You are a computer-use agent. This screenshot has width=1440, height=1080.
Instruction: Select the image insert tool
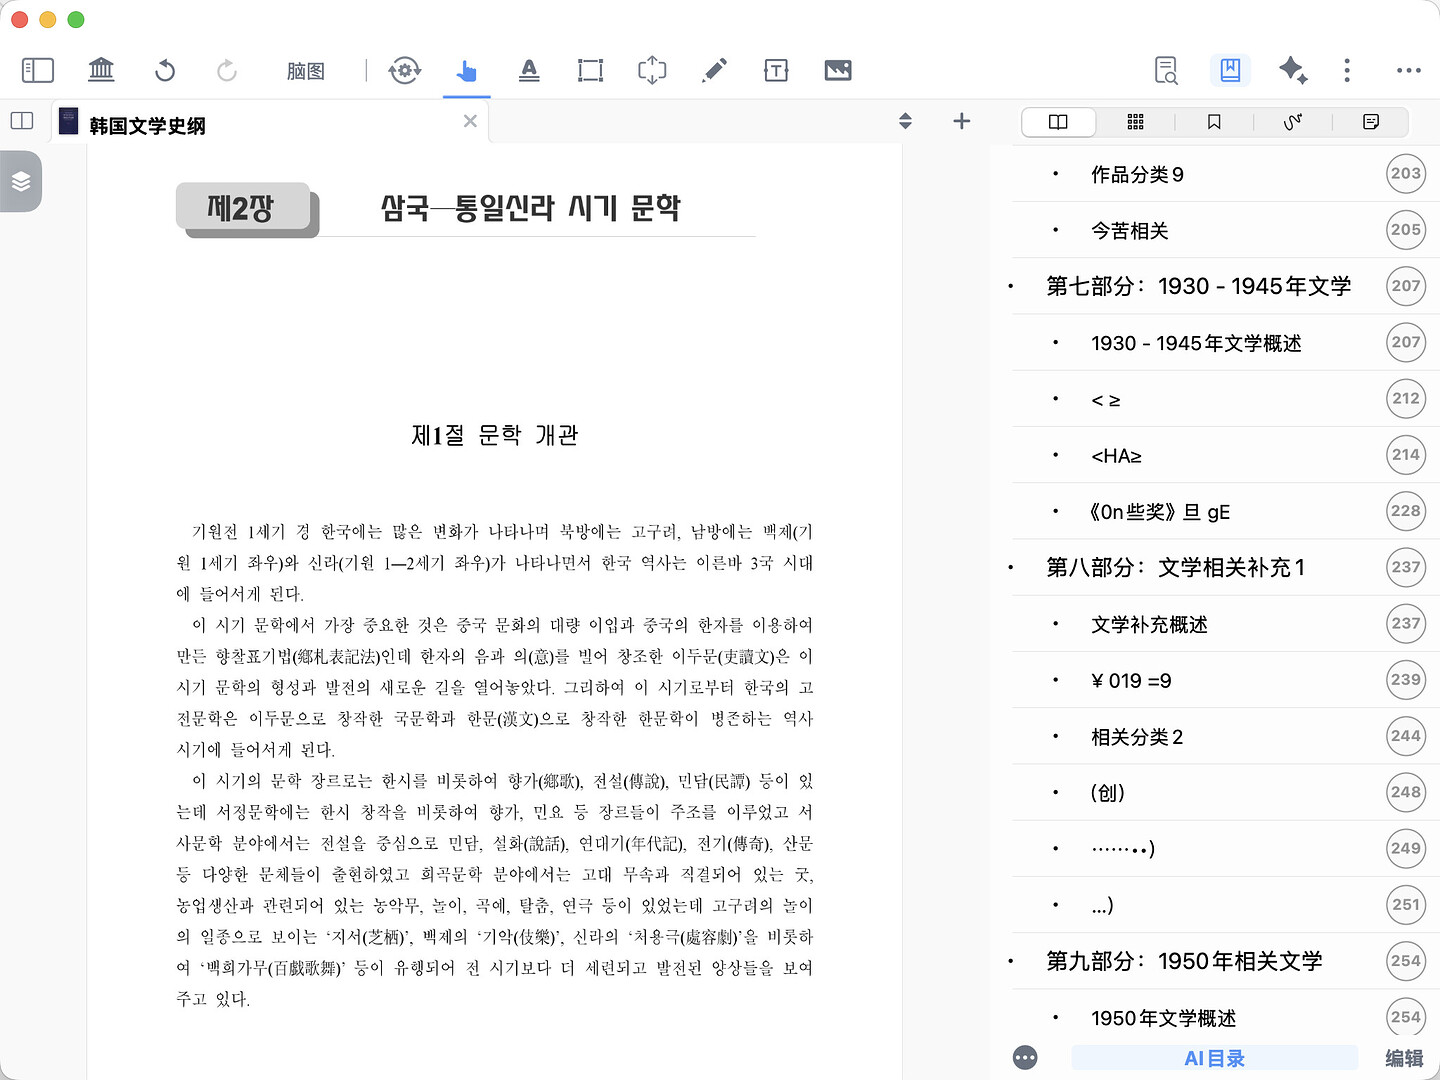[x=838, y=70]
